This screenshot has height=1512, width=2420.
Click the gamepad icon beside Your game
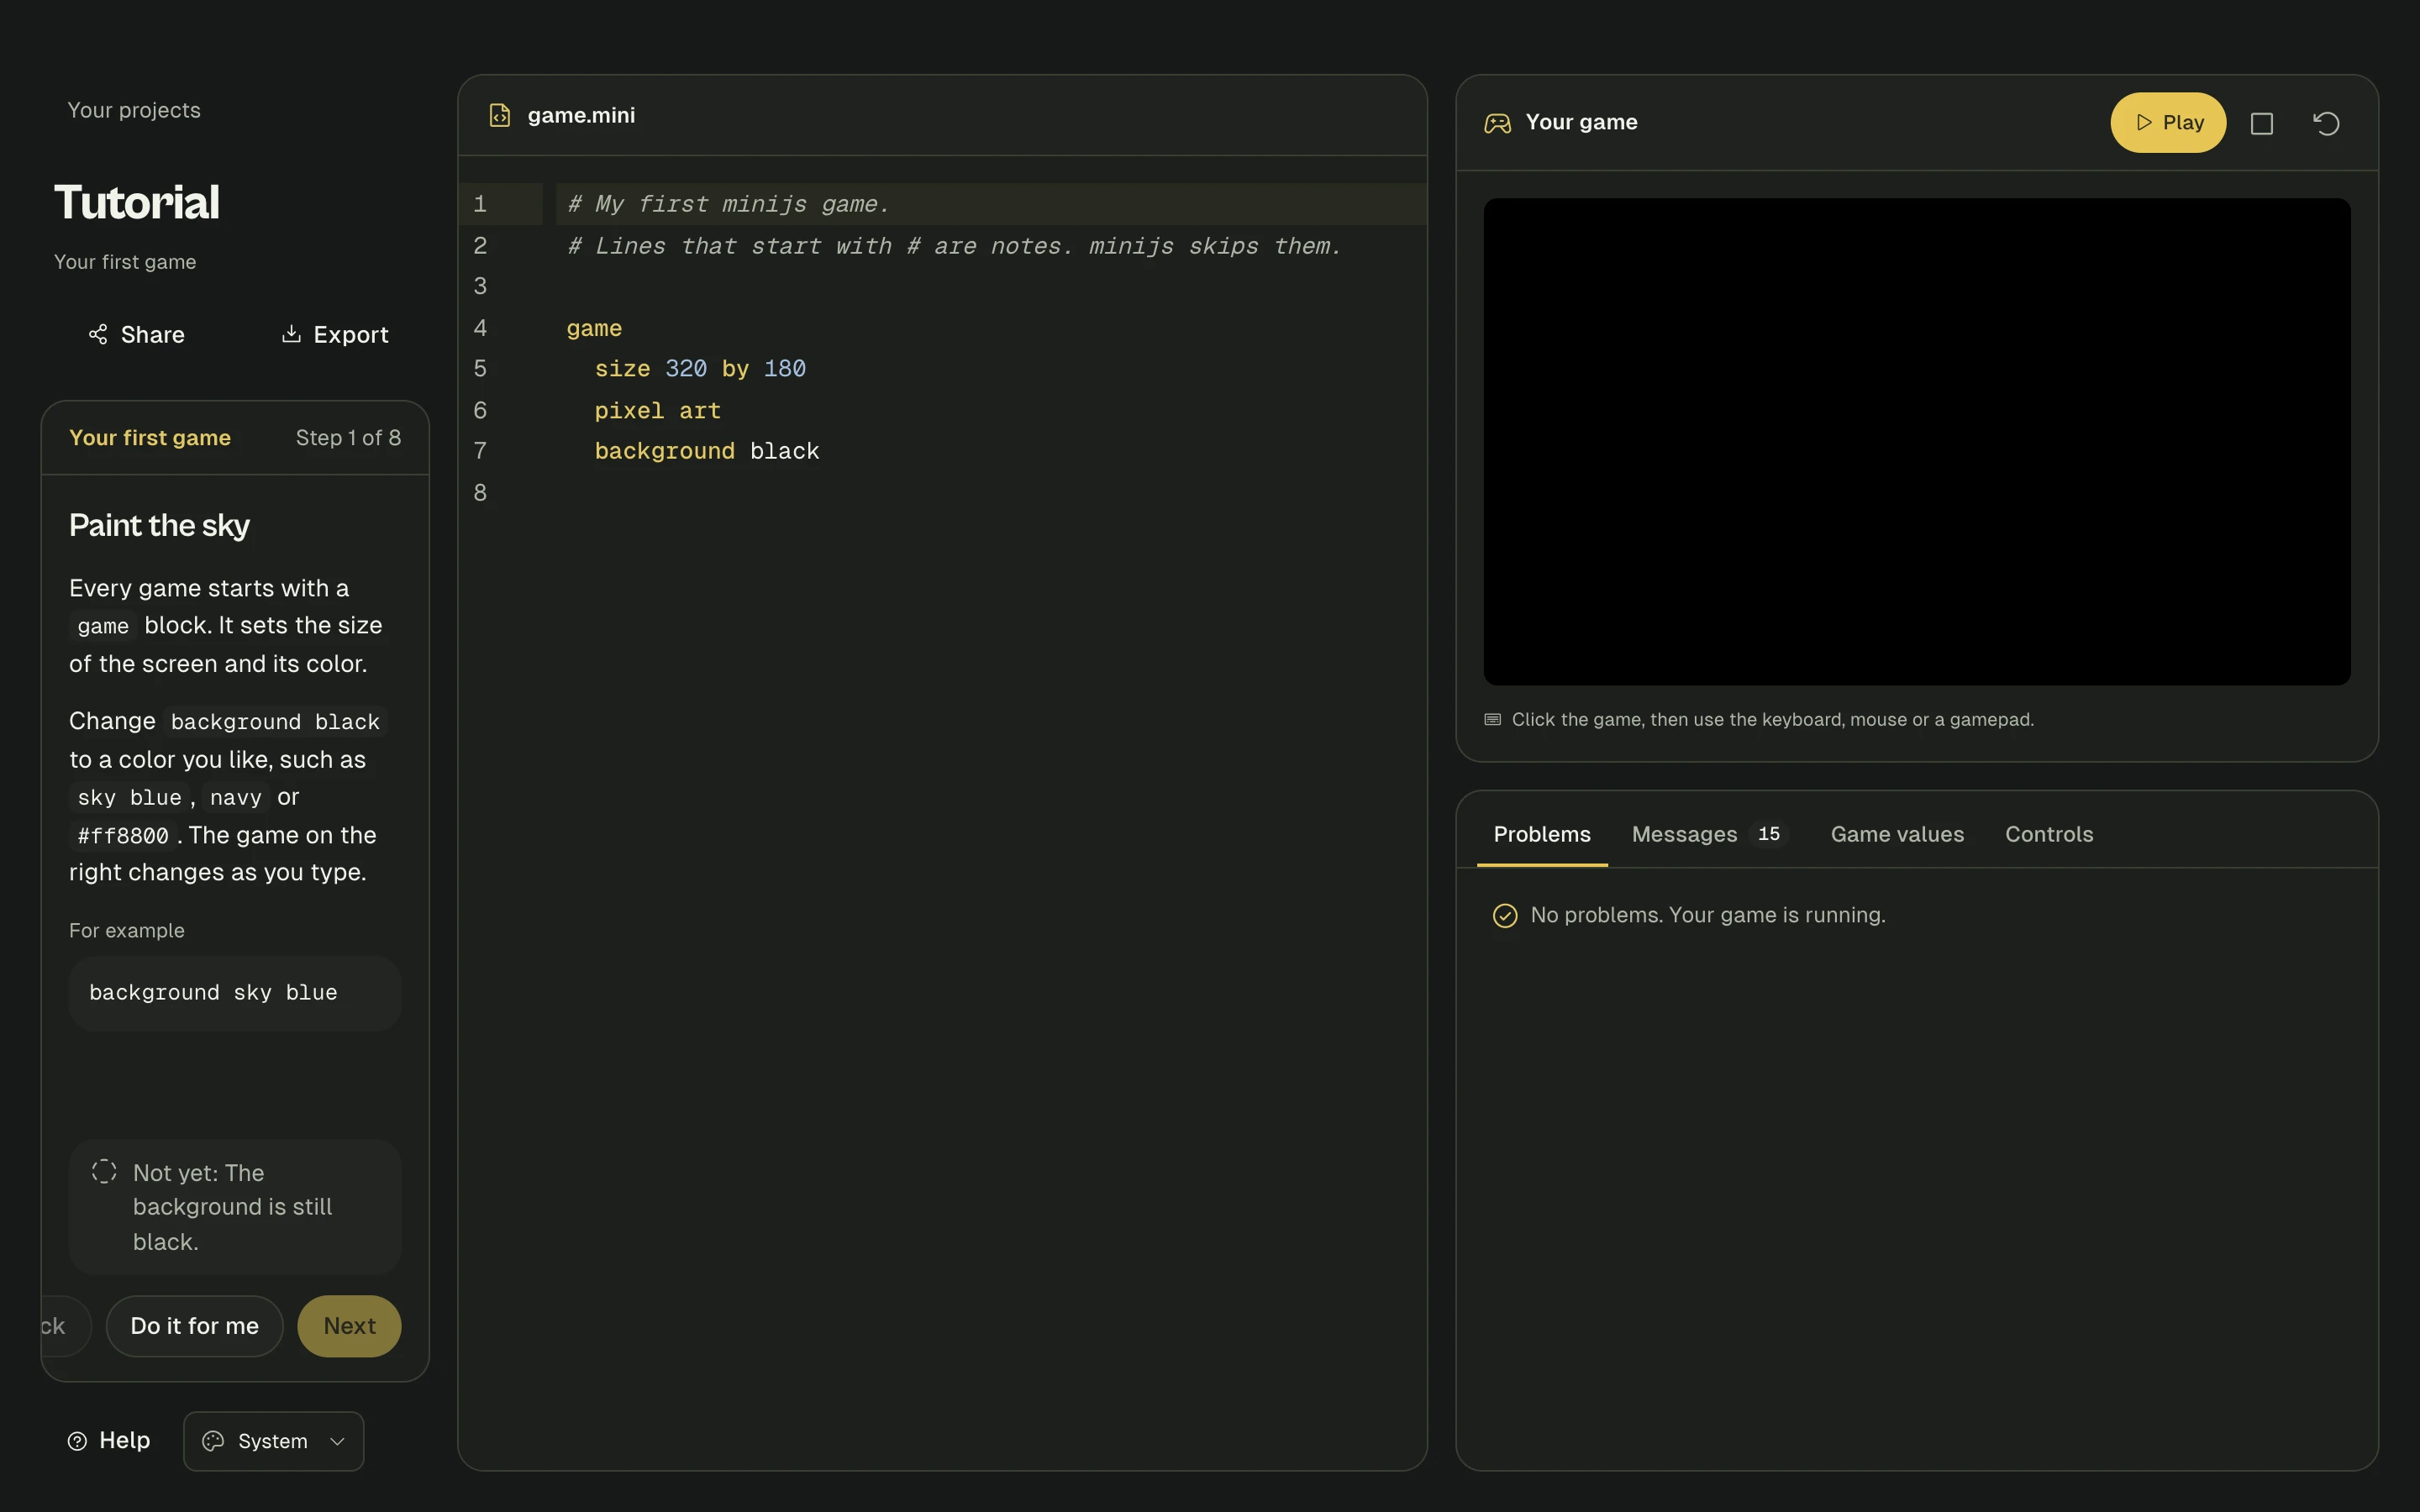point(1497,123)
